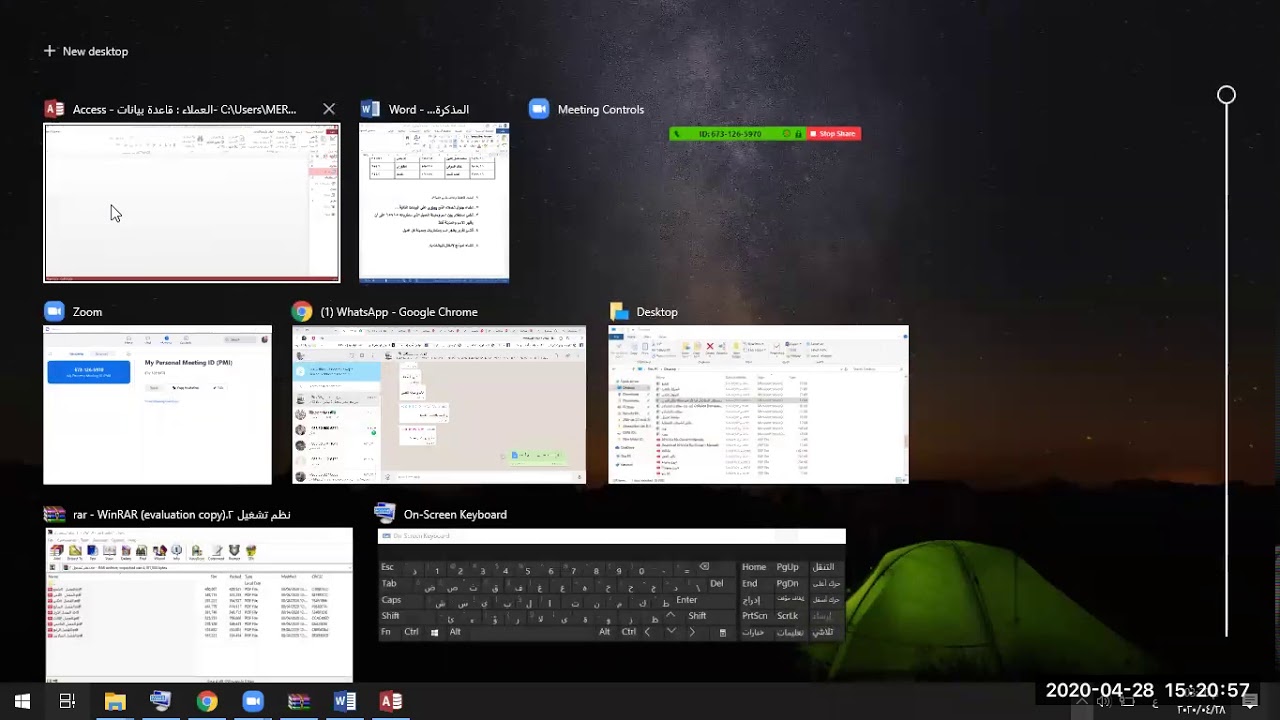The image size is (1280, 720).
Task: Select the Zoom Meeting Controls window
Action: [x=765, y=134]
